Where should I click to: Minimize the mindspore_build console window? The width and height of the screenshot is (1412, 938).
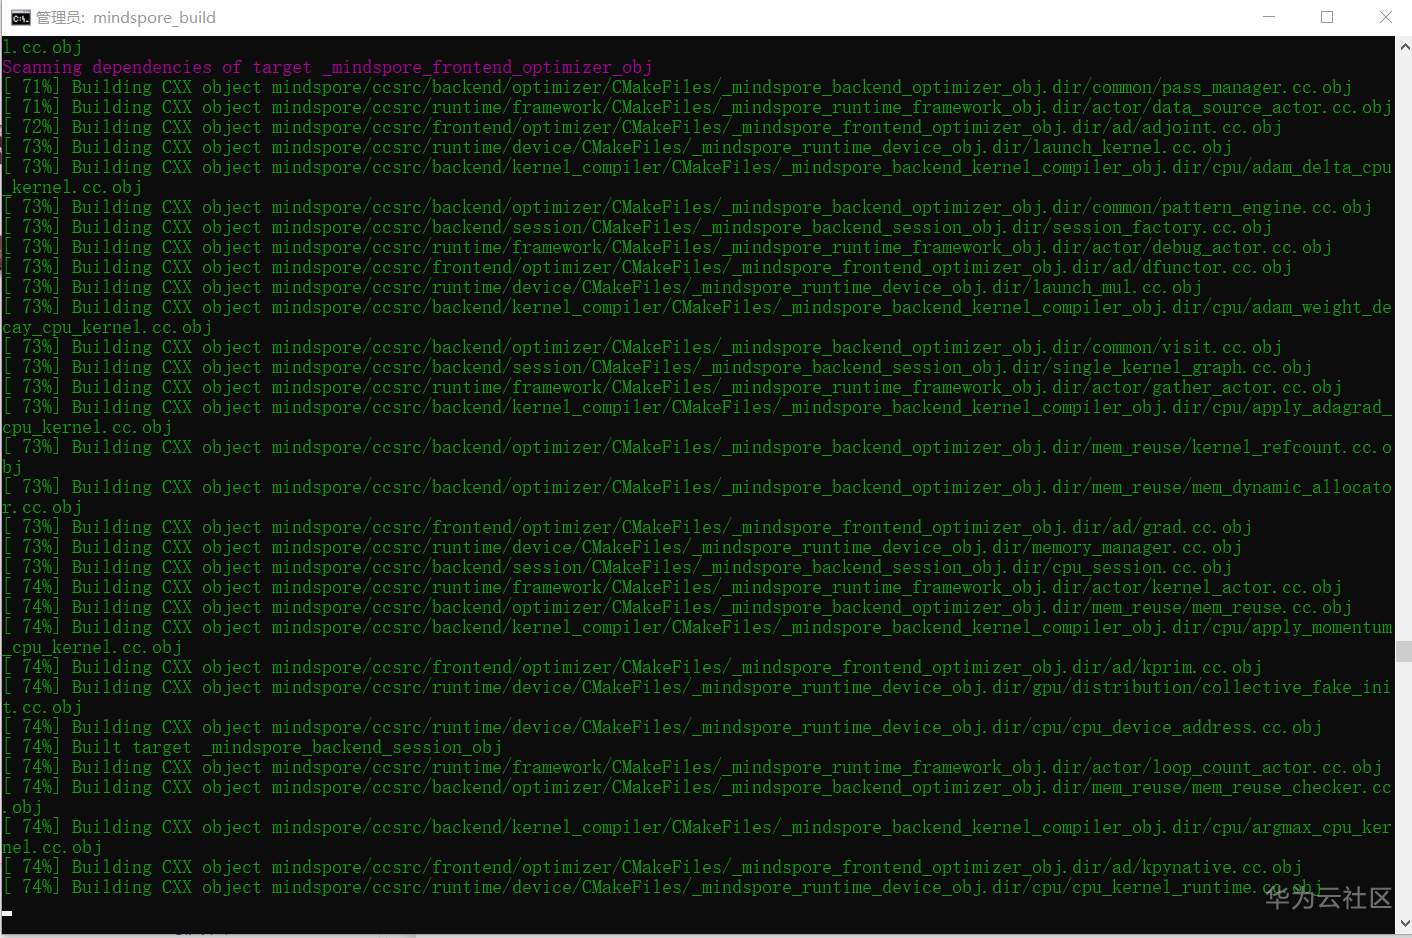1269,17
